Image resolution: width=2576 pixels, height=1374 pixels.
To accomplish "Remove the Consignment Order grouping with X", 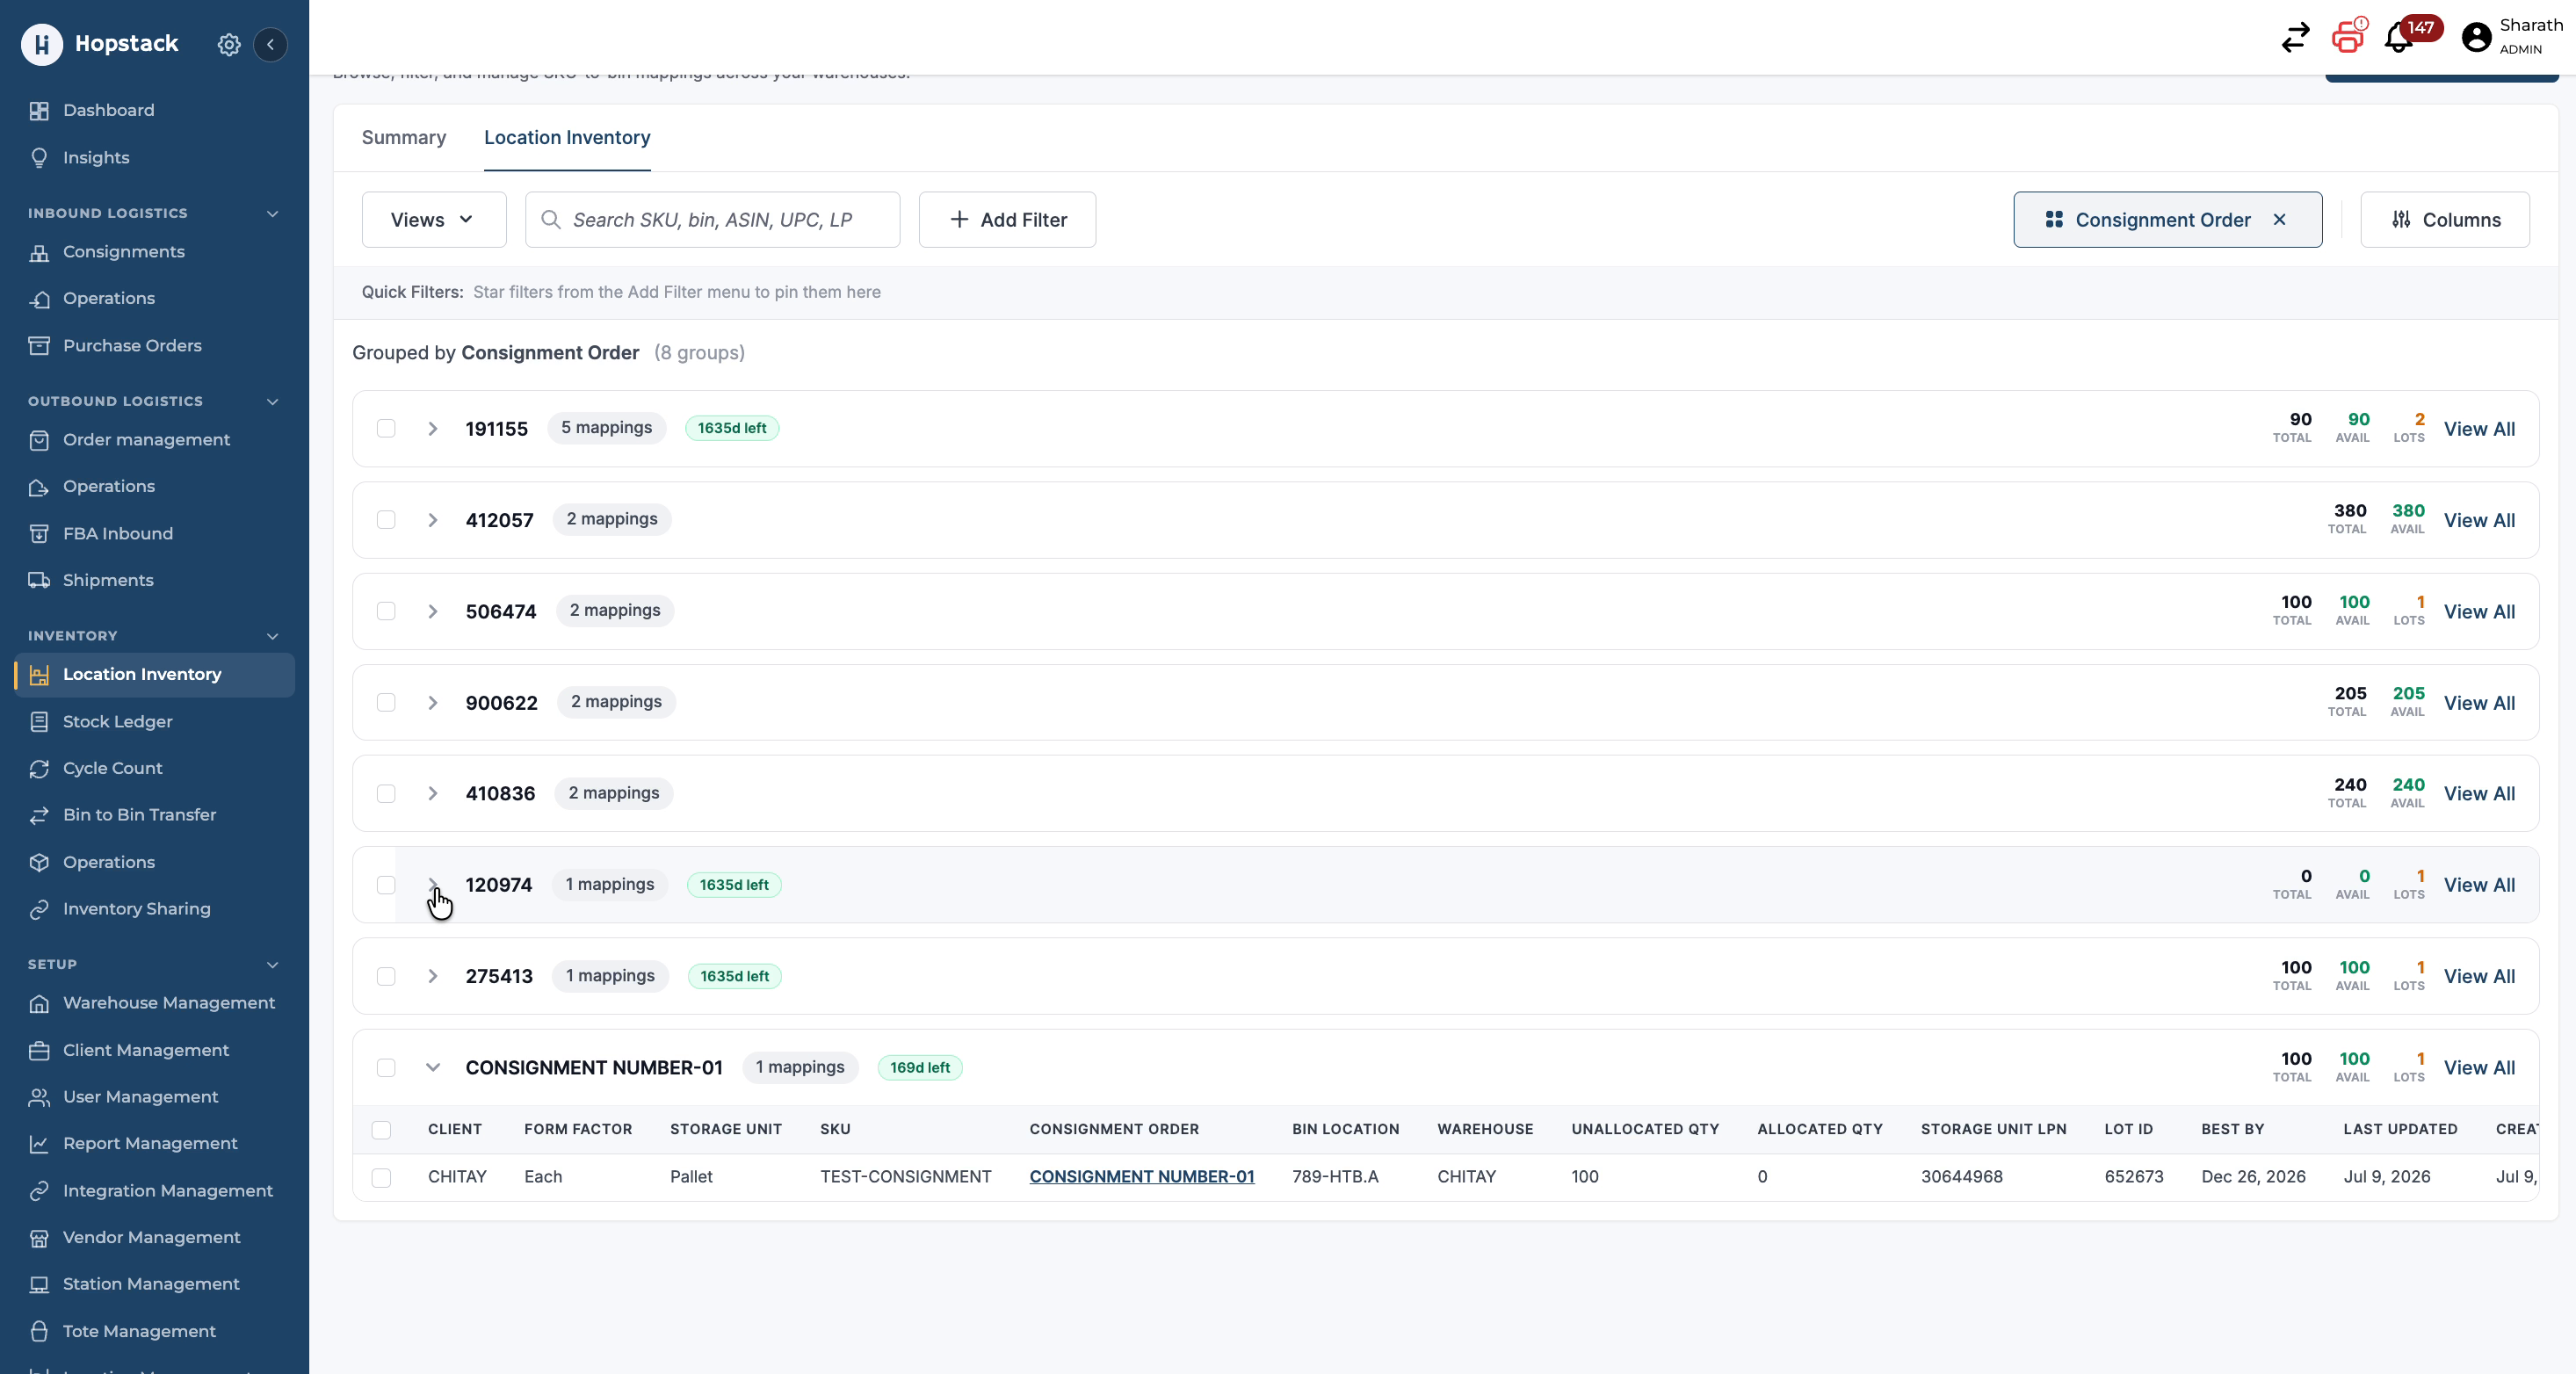I will pyautogui.click(x=2280, y=219).
